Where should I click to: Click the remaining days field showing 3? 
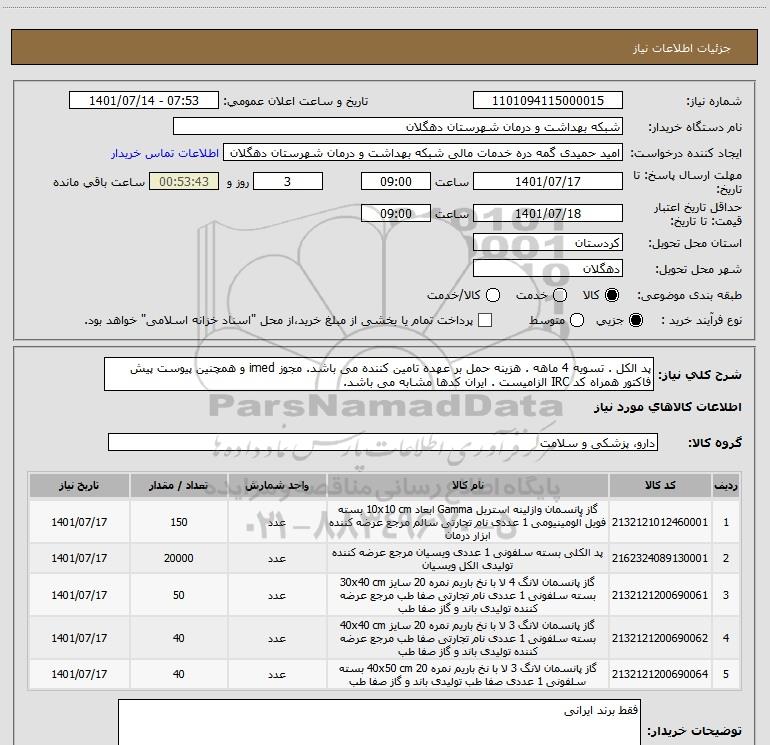click(288, 181)
